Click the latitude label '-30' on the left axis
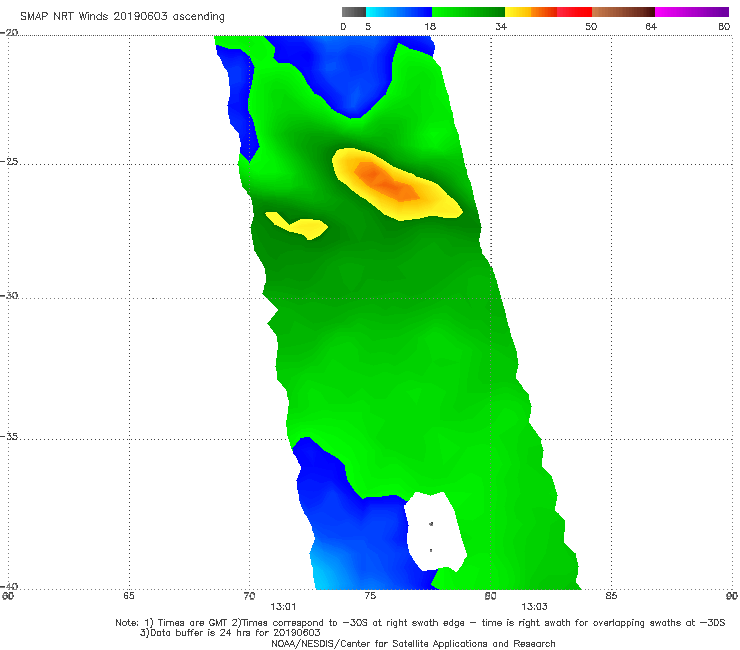This screenshot has width=740, height=650. point(9,295)
